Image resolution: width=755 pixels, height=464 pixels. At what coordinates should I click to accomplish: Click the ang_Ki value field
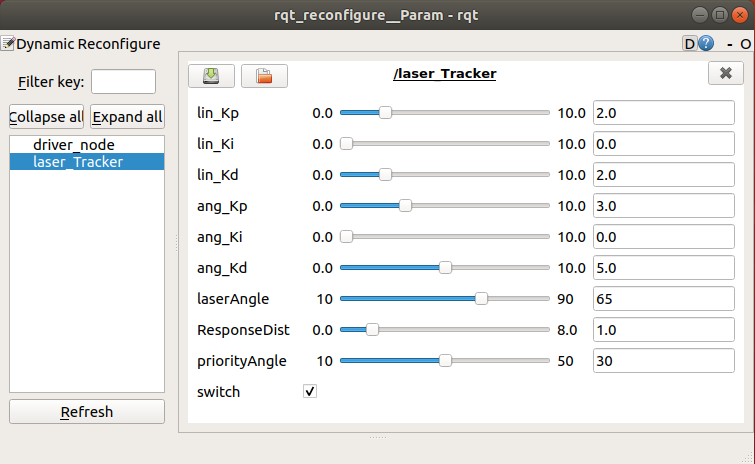coord(664,236)
